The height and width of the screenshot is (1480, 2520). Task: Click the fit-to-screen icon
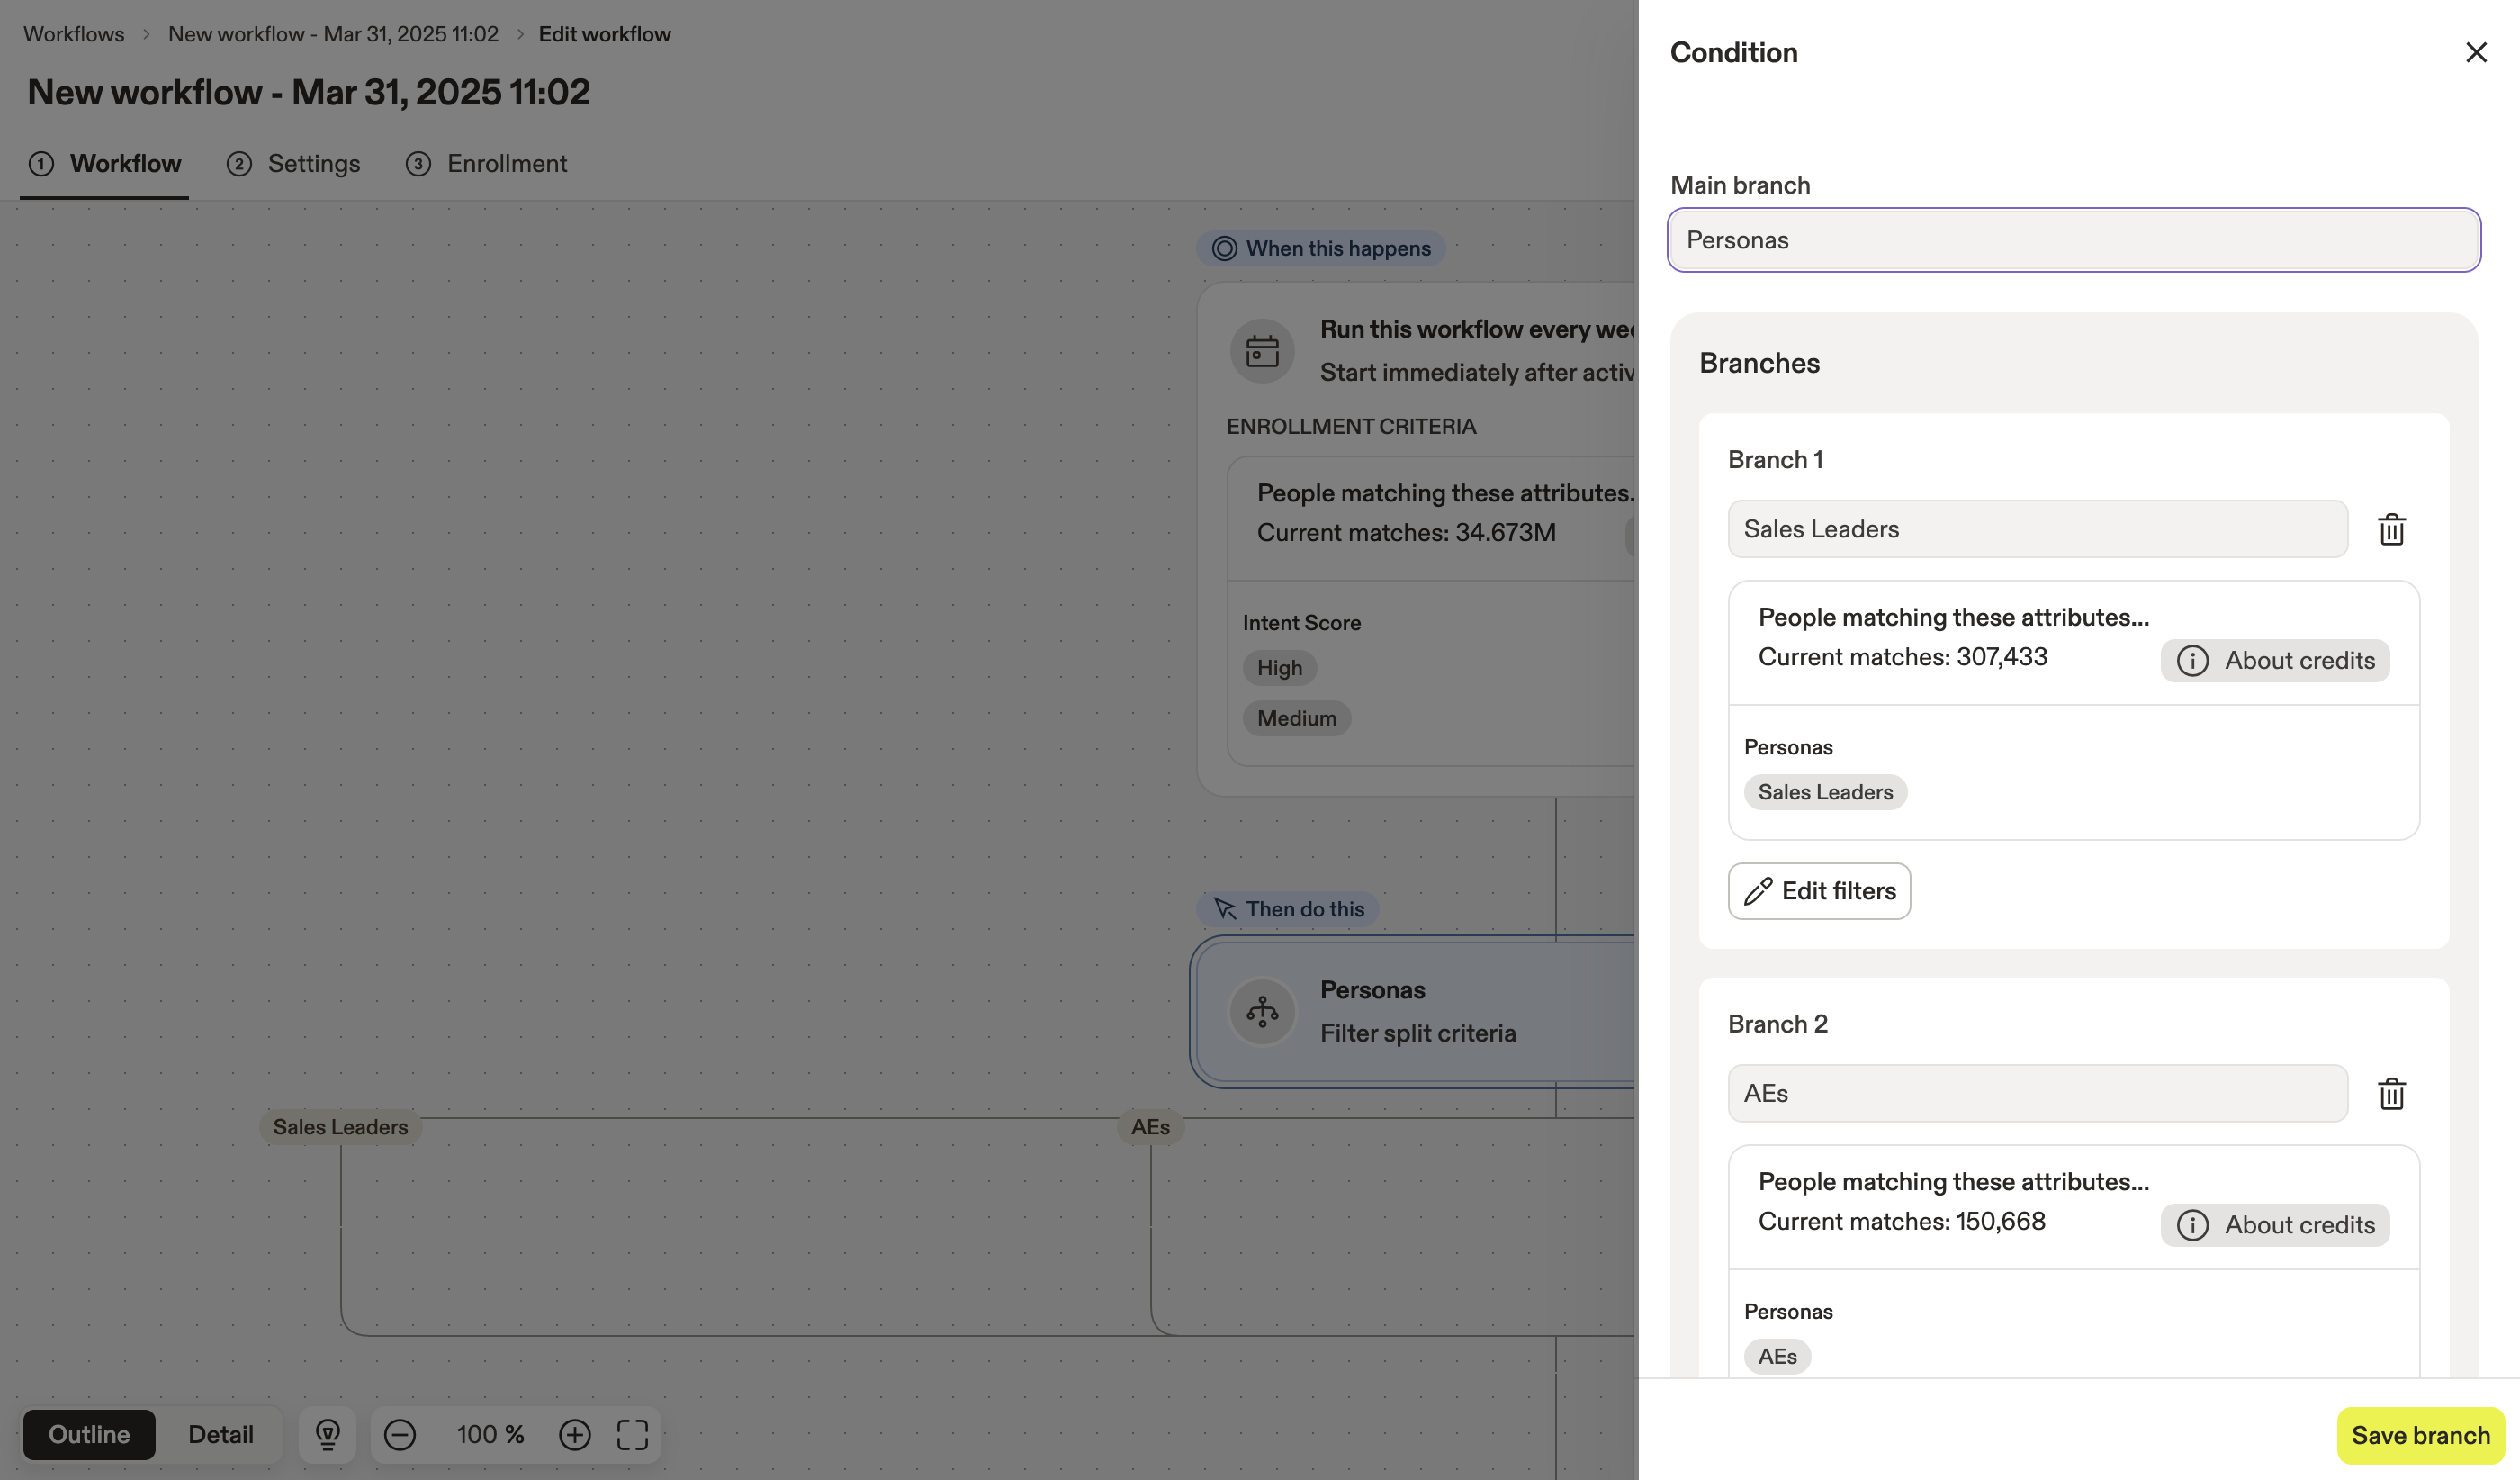point(632,1434)
